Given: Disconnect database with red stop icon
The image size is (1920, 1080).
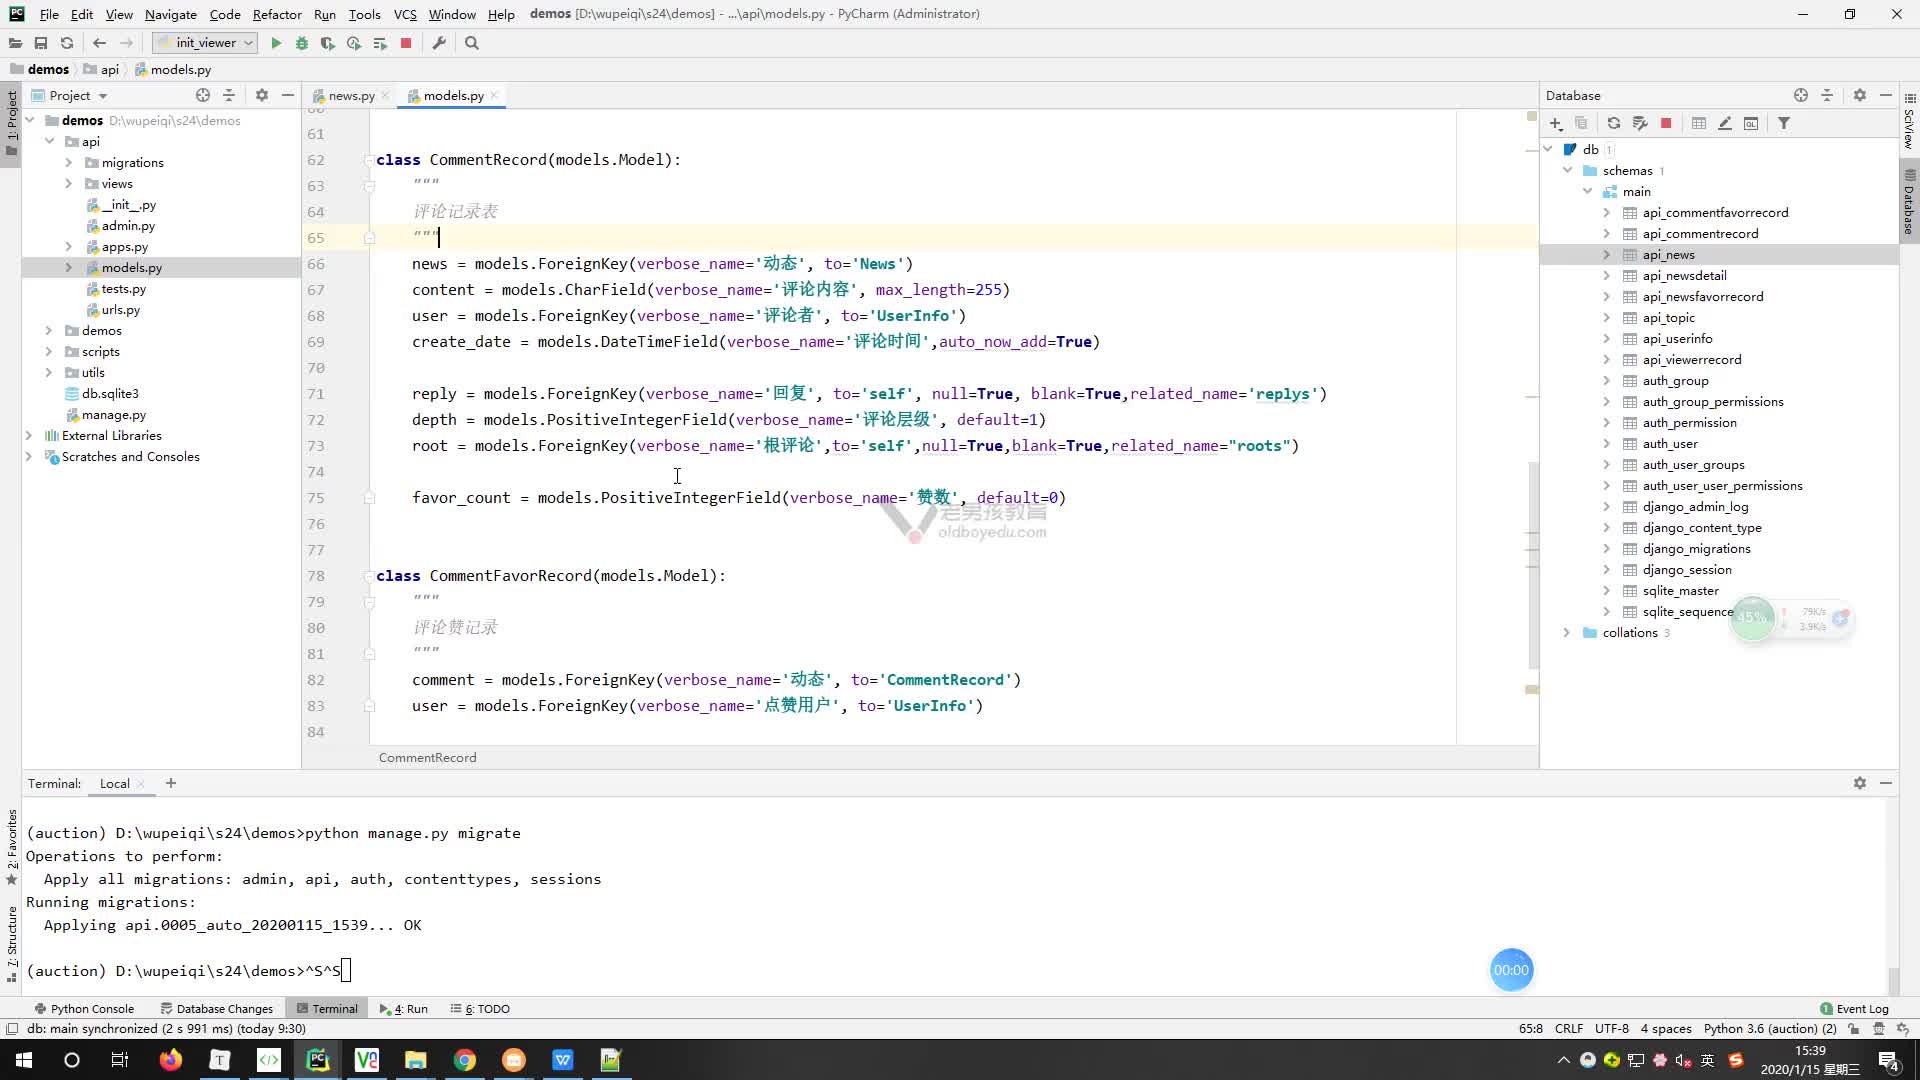Looking at the screenshot, I should tap(1666, 123).
